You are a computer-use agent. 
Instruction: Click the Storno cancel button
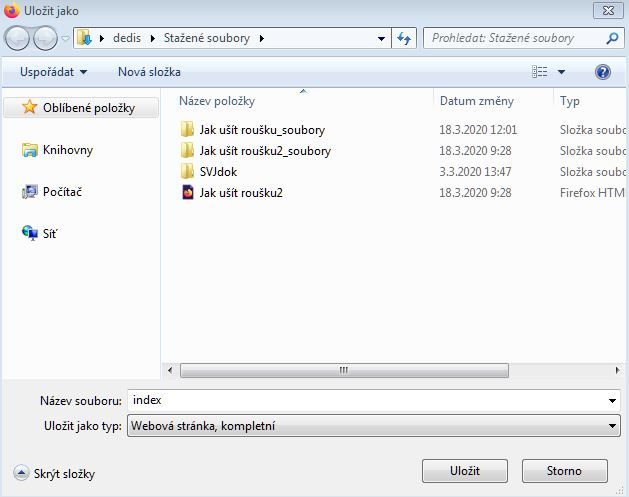click(x=564, y=471)
